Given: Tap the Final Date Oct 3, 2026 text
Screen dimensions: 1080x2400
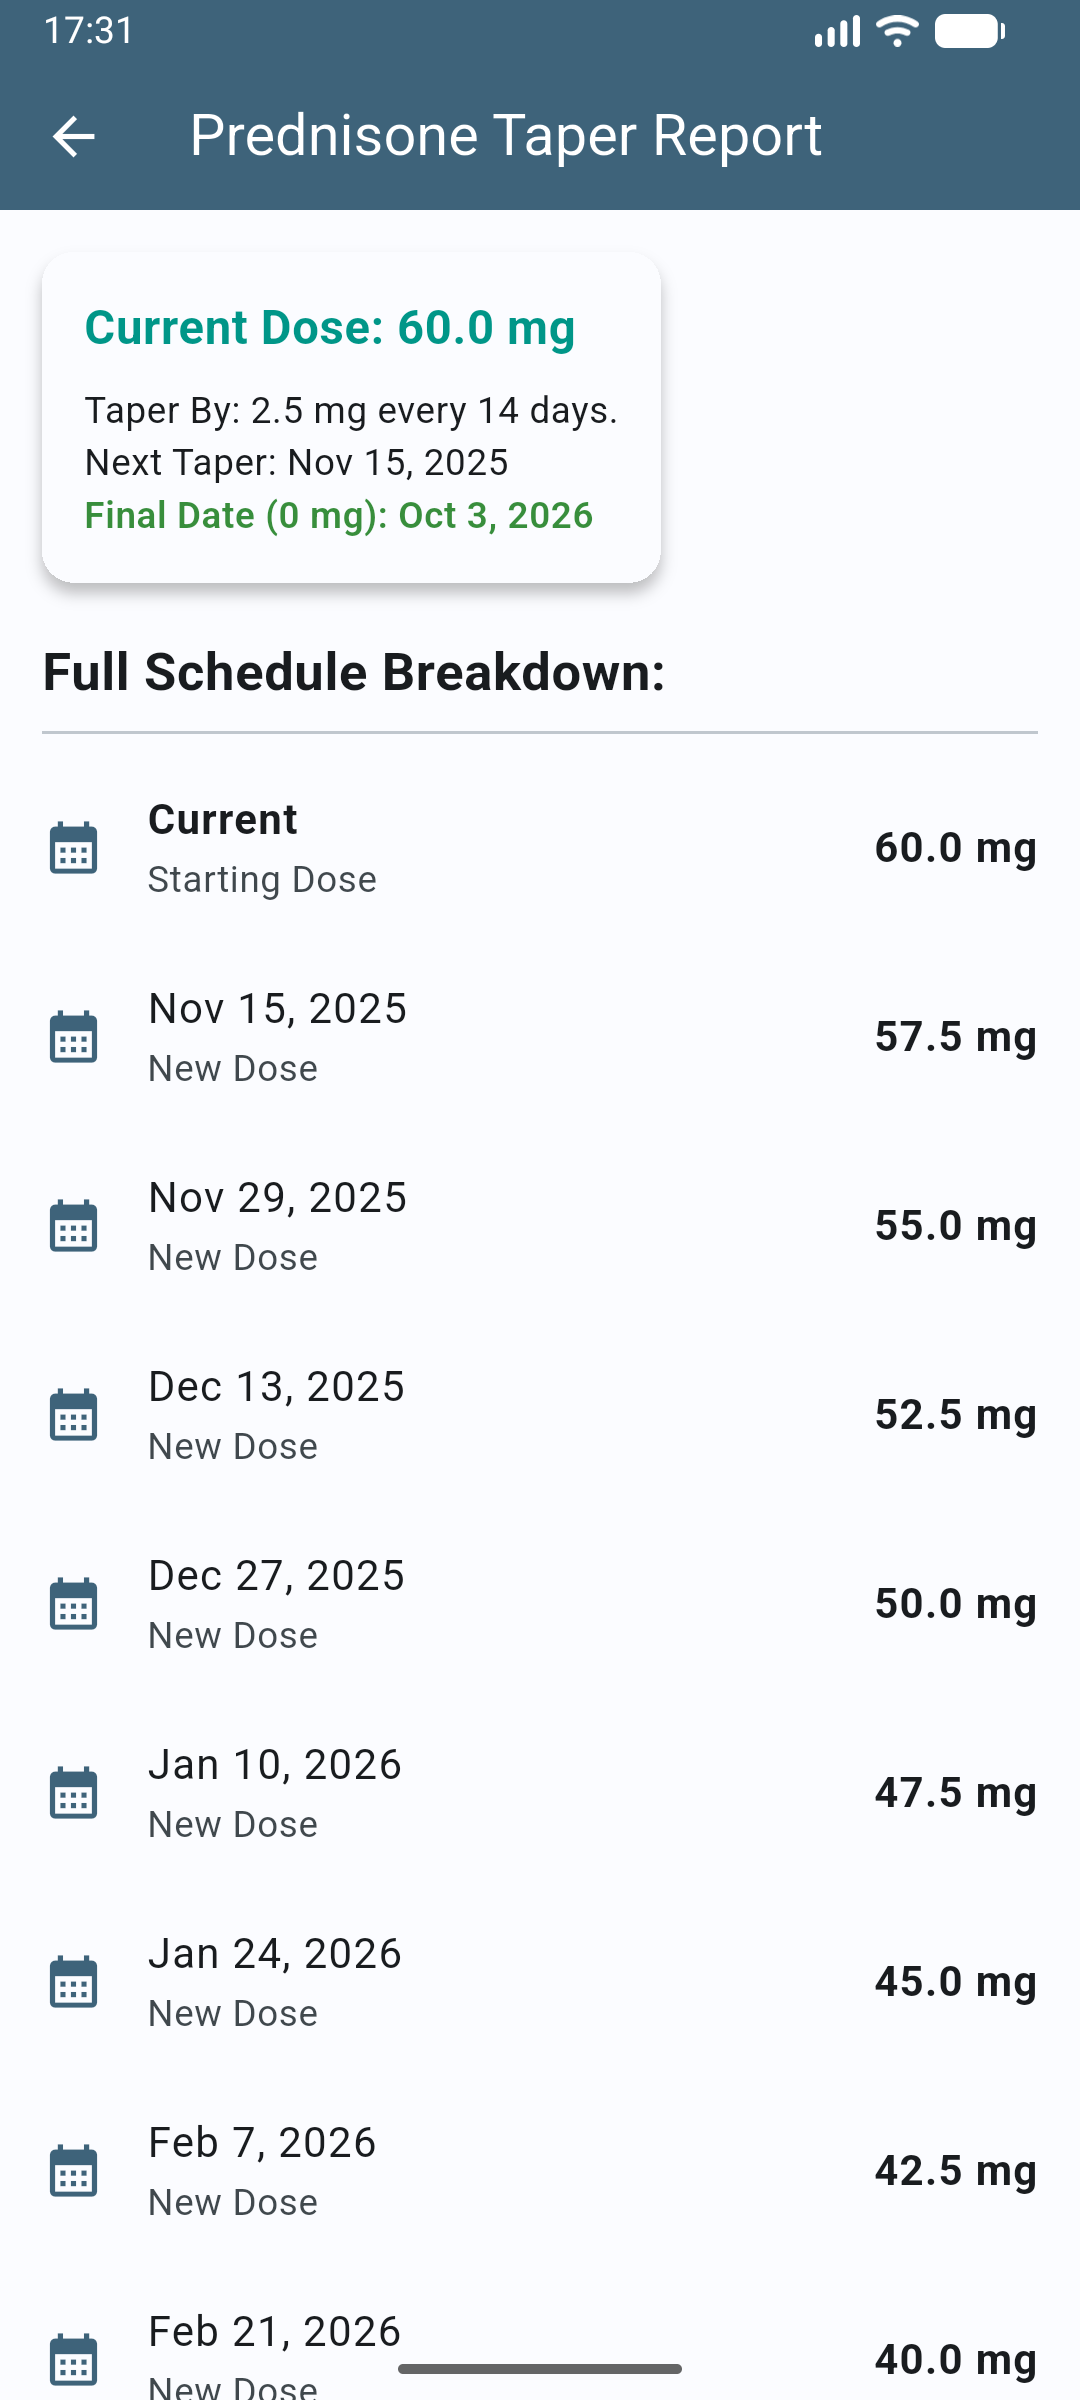Looking at the screenshot, I should point(339,516).
